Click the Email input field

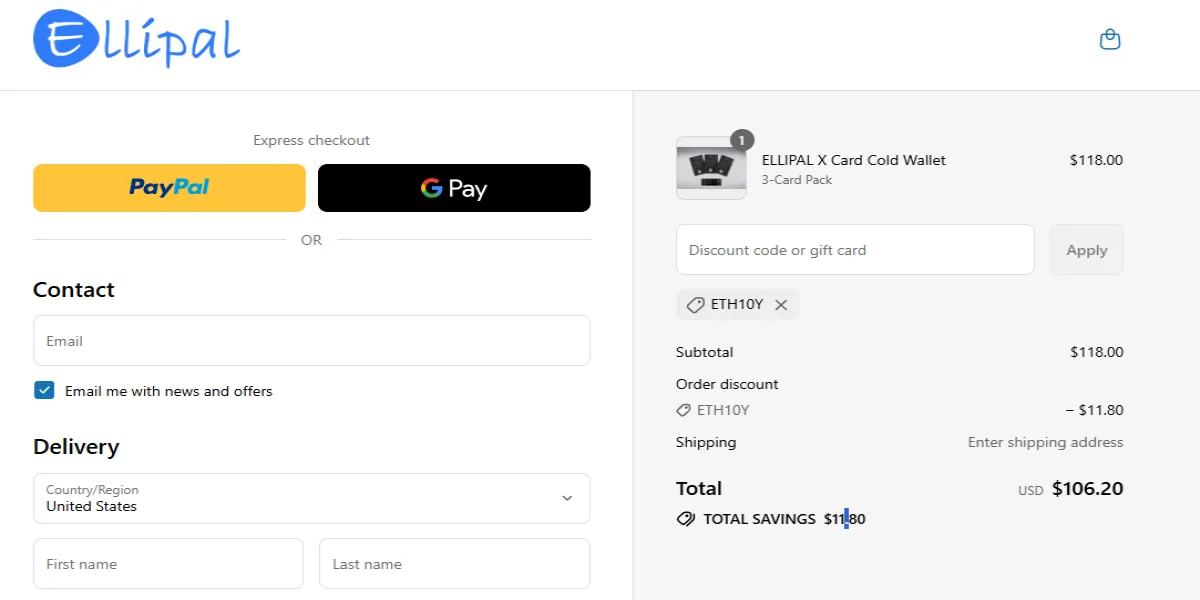311,340
